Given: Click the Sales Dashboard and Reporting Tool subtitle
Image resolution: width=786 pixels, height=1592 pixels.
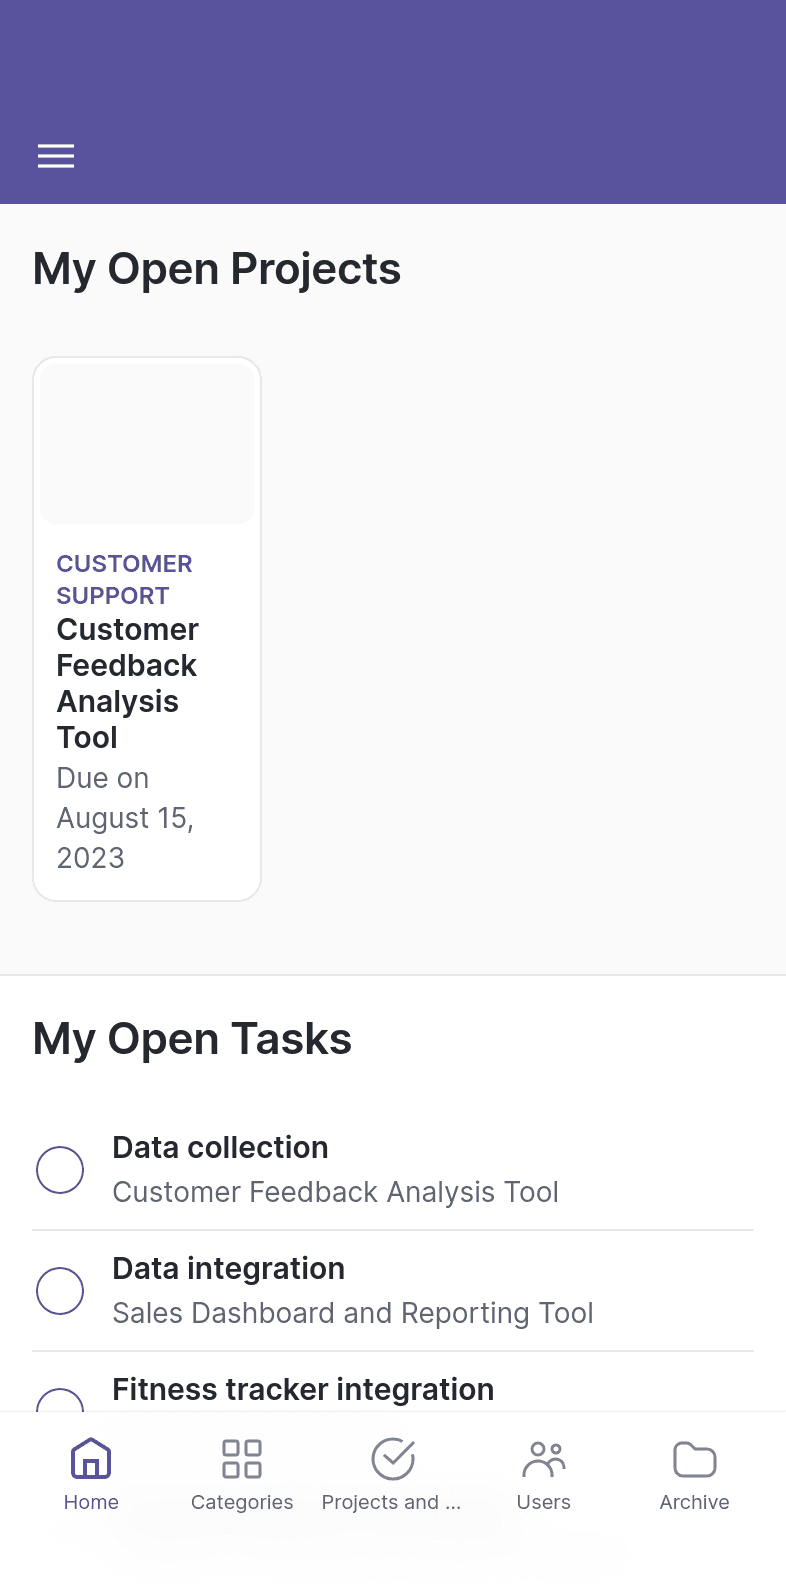Looking at the screenshot, I should 353,1313.
